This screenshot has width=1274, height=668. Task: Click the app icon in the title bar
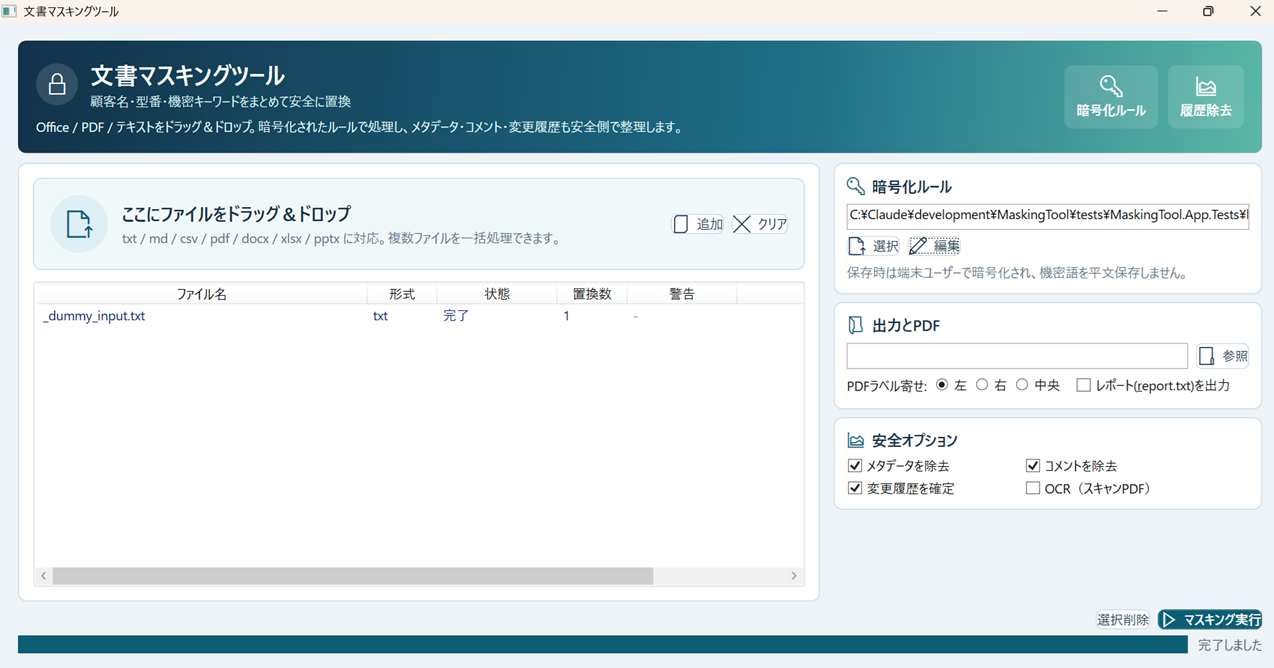(10, 12)
